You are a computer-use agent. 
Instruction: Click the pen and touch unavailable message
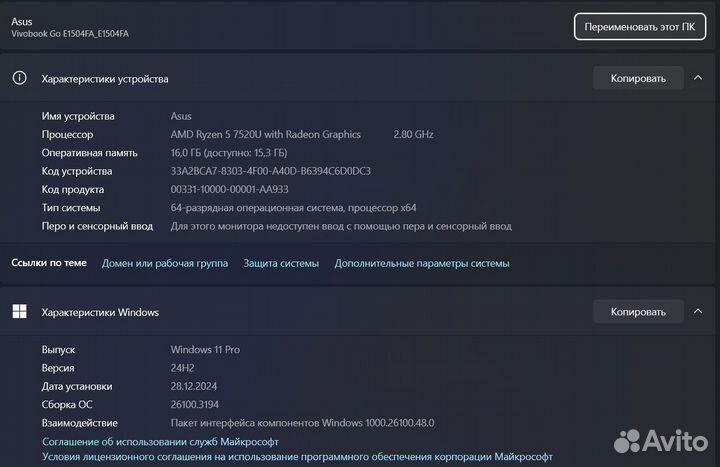click(x=341, y=226)
